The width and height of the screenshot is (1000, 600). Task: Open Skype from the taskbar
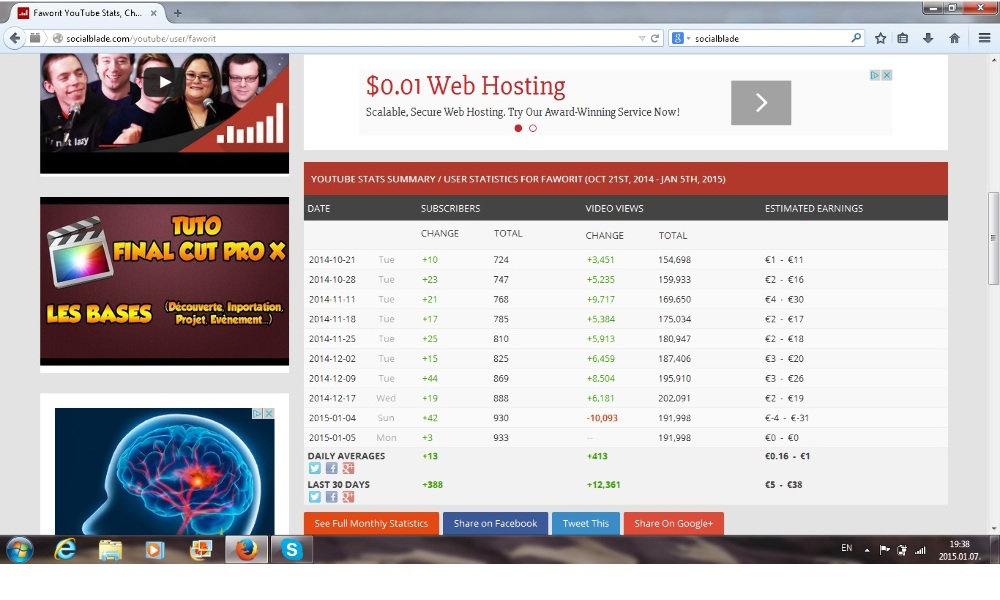(x=291, y=550)
